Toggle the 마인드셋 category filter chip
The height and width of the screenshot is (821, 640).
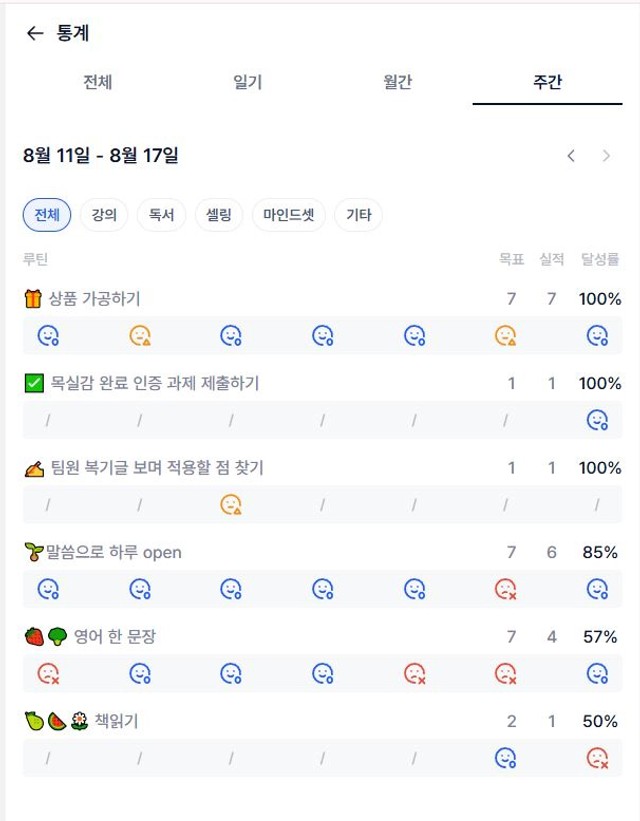tap(289, 215)
